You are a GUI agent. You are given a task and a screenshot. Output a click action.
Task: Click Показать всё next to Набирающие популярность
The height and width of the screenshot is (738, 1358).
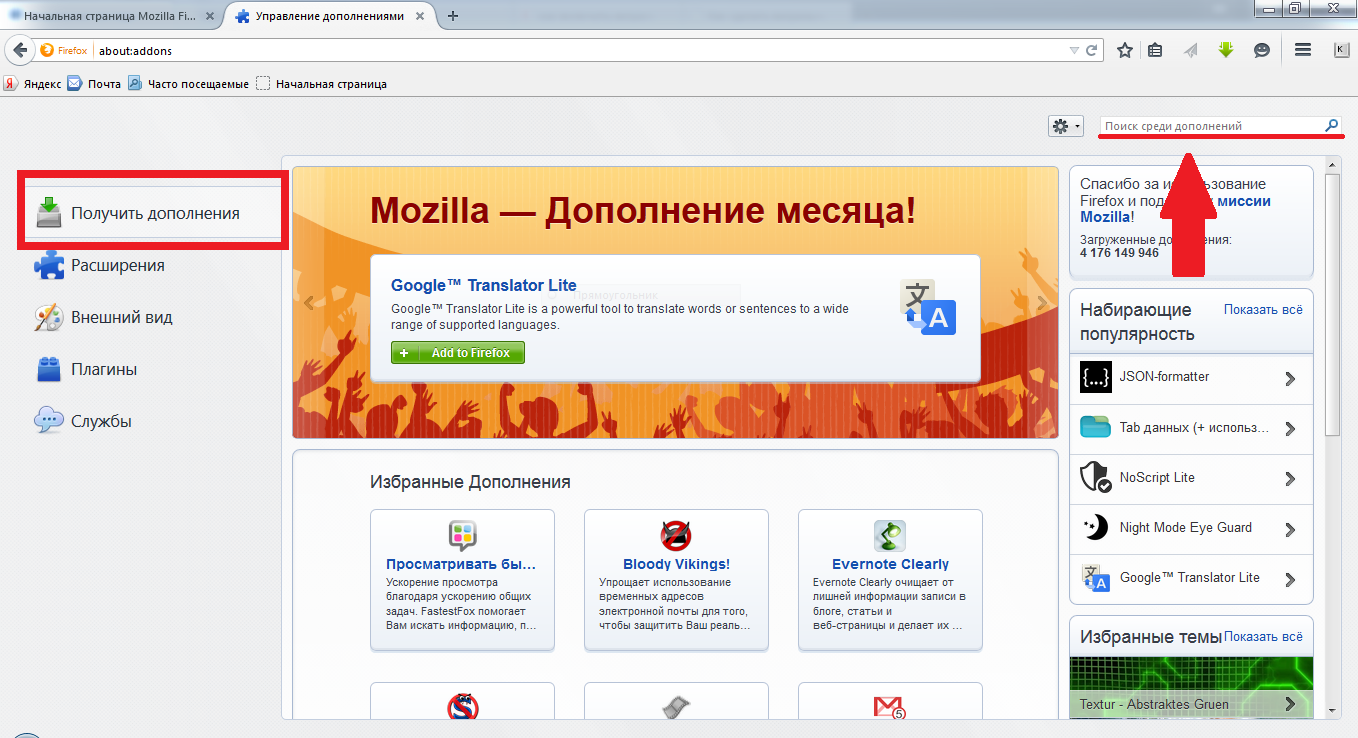1263,310
